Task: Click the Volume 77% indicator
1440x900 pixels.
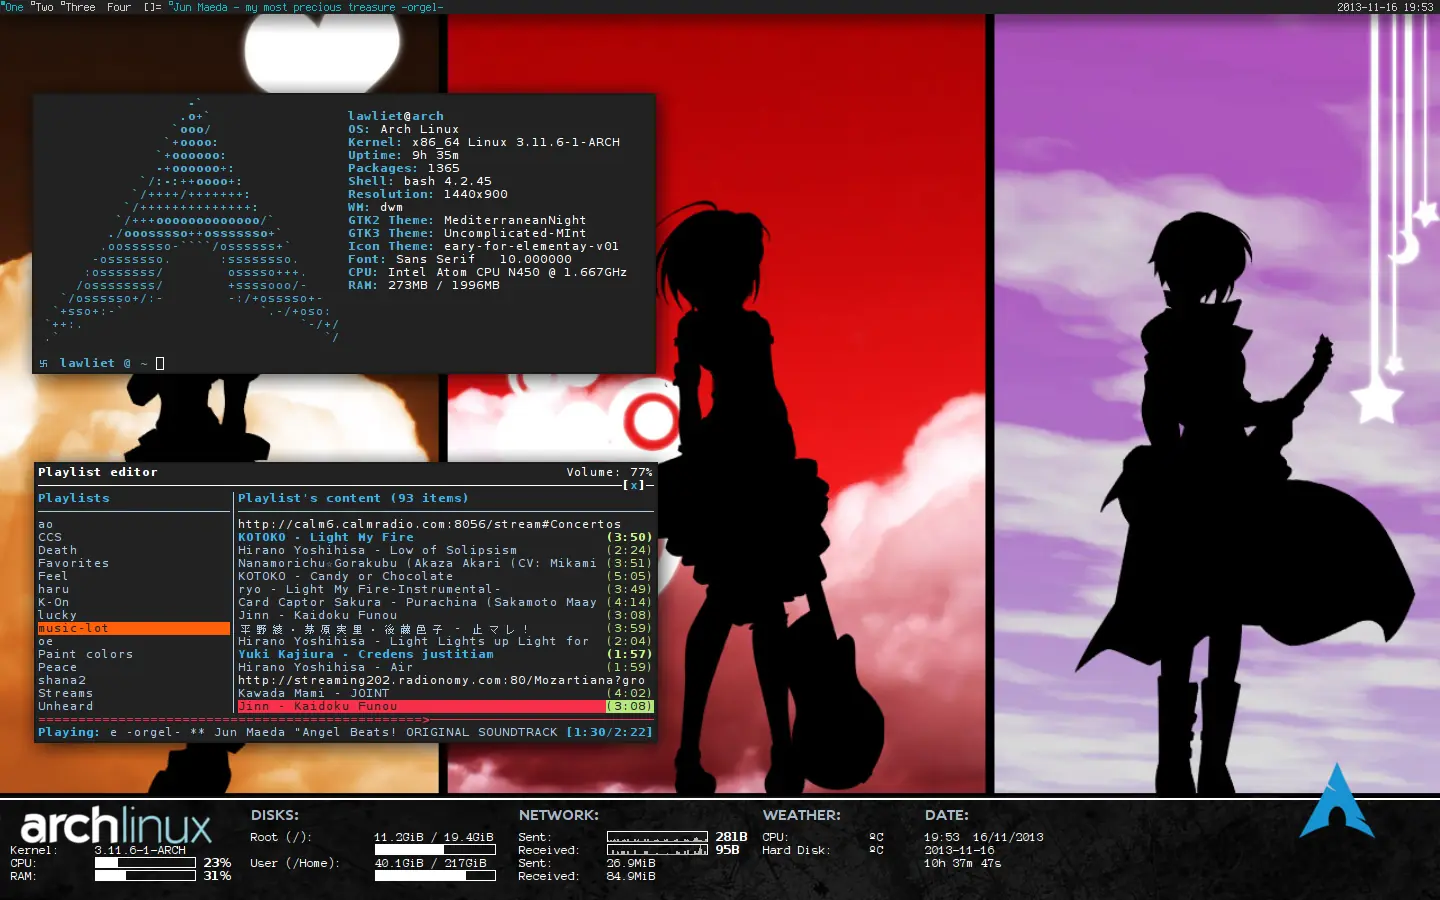Action: 609,472
